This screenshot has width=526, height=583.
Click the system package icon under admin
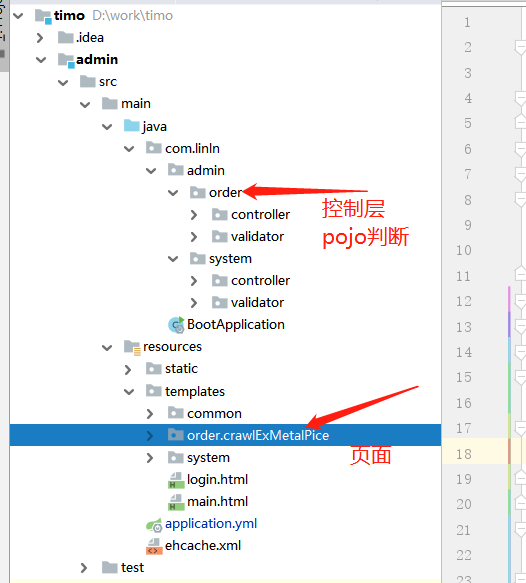coord(197,258)
